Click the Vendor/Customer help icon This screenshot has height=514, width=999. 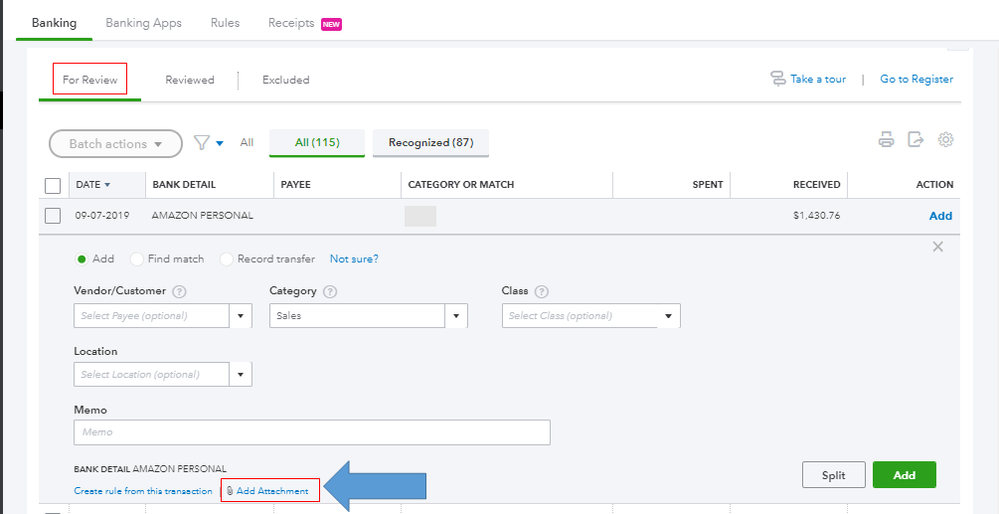click(x=179, y=292)
